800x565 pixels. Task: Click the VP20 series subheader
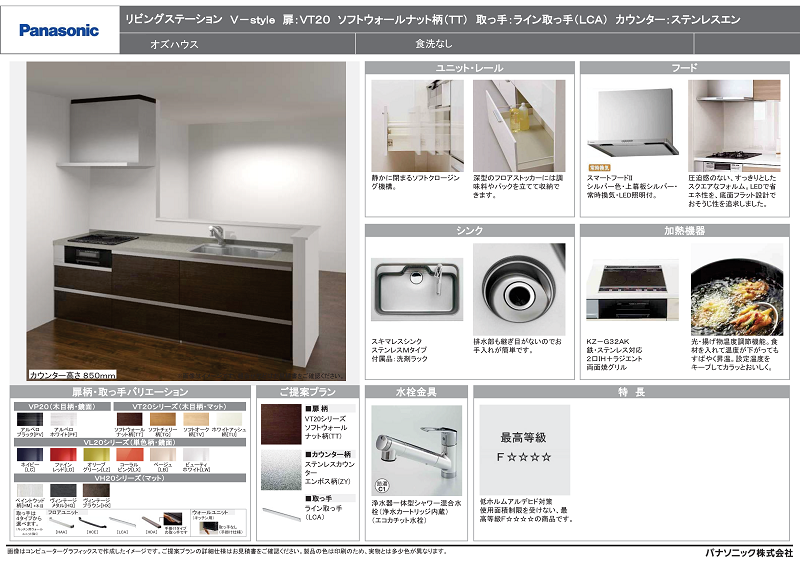[62, 407]
